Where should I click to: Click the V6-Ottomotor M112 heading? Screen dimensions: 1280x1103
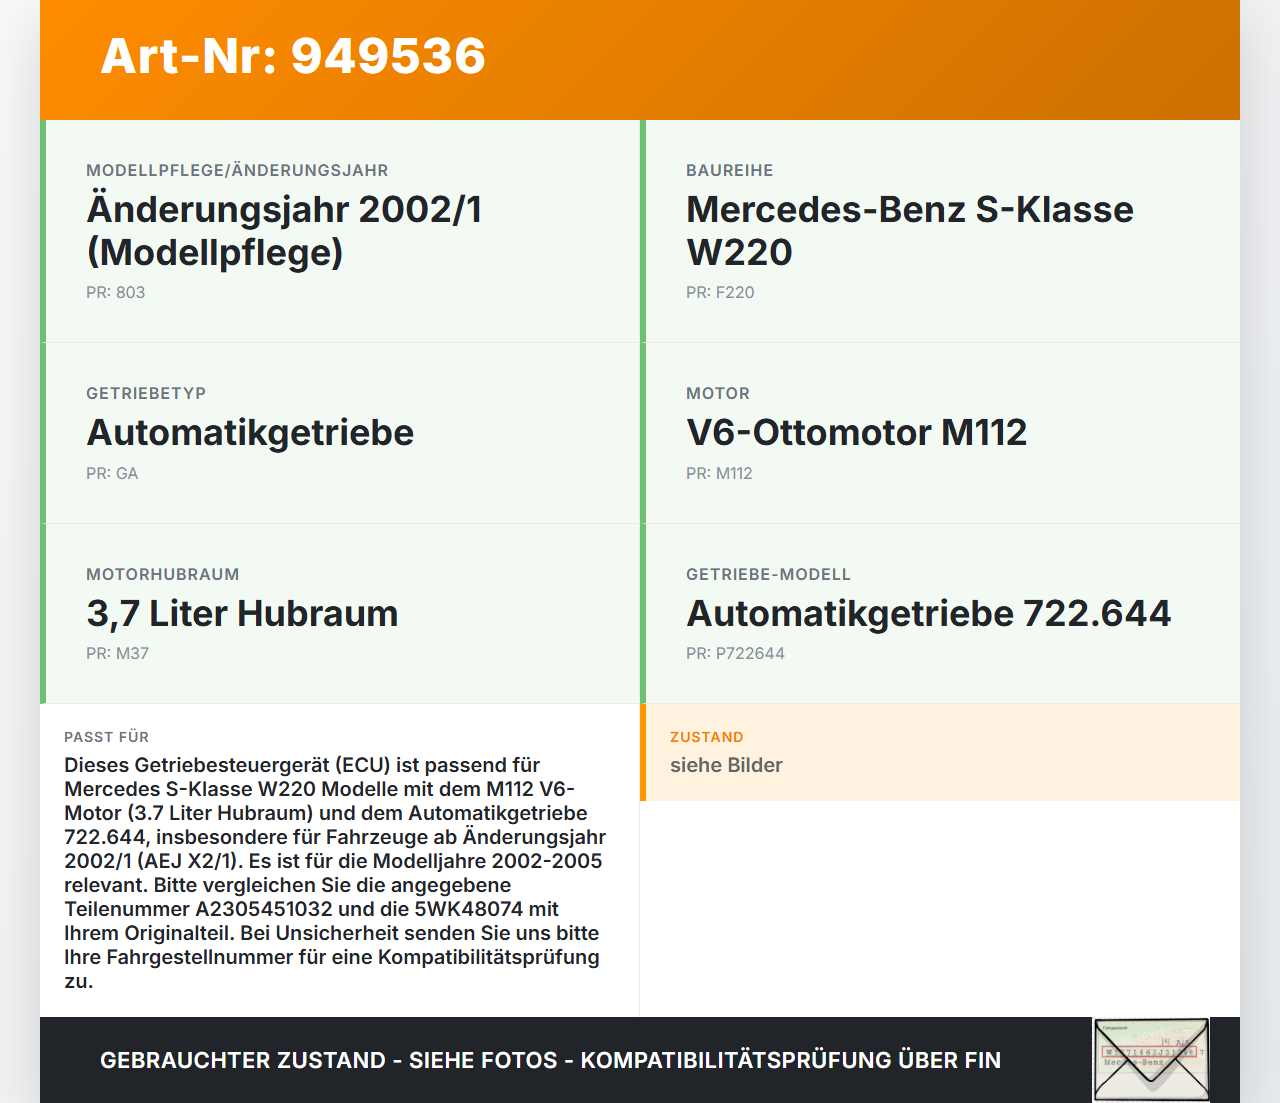pyautogui.click(x=856, y=432)
